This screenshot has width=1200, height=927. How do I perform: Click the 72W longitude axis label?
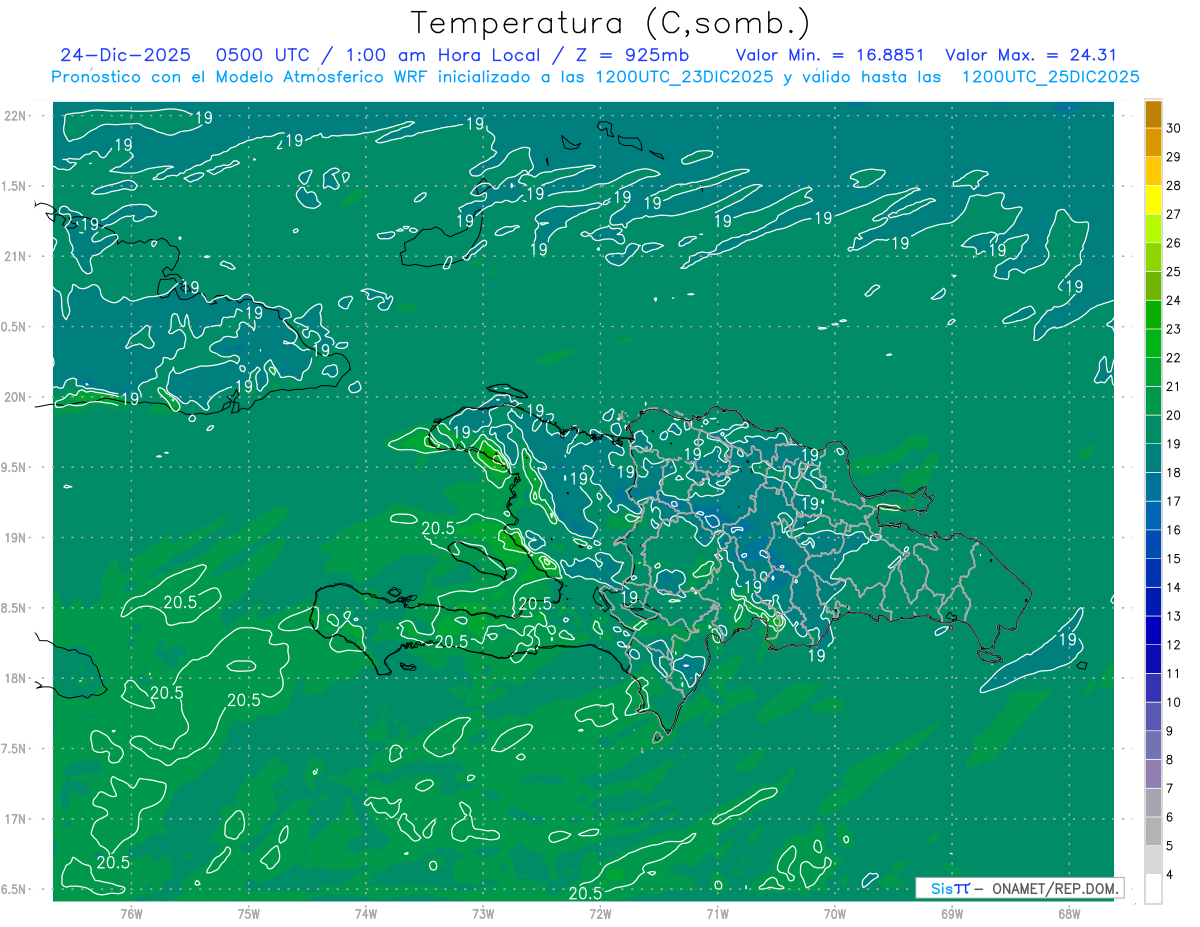(600, 913)
